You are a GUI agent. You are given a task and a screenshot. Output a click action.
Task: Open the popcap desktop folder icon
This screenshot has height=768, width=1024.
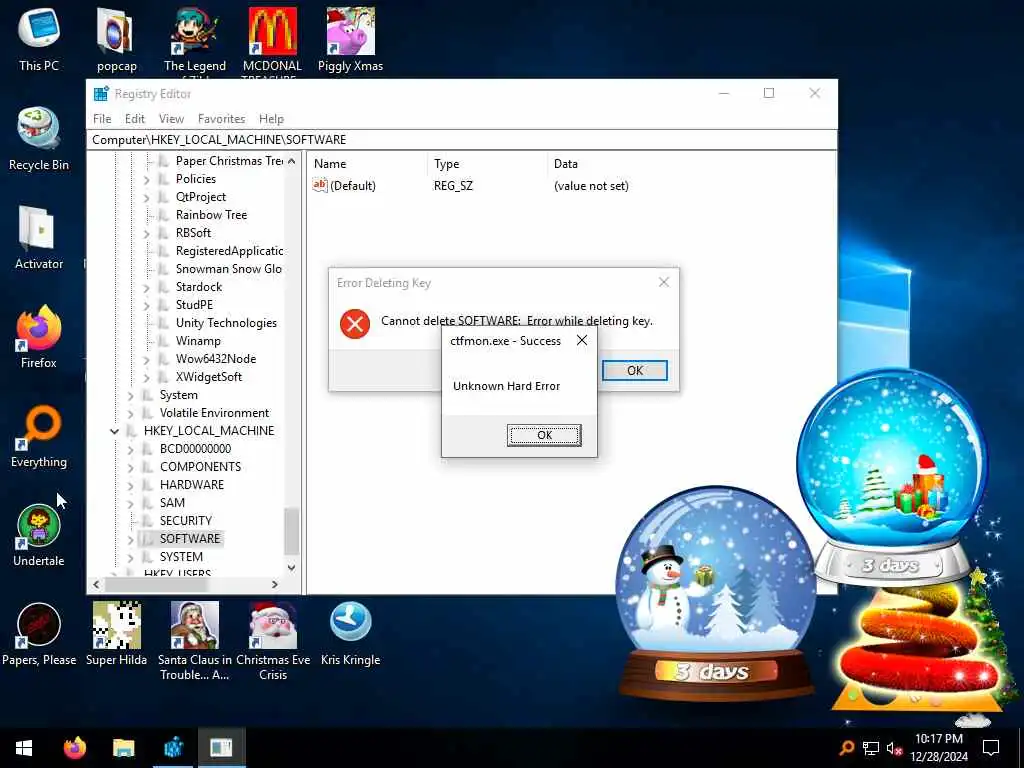coord(116,39)
